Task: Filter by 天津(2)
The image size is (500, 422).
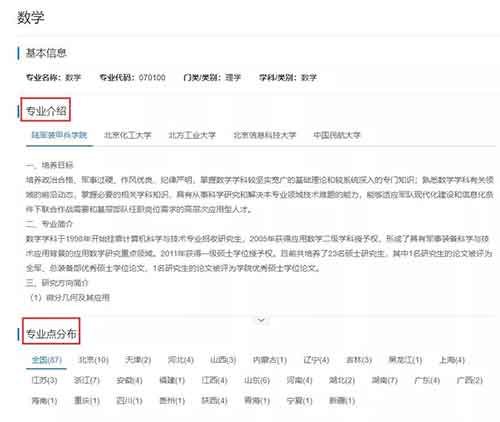Action: tap(138, 360)
